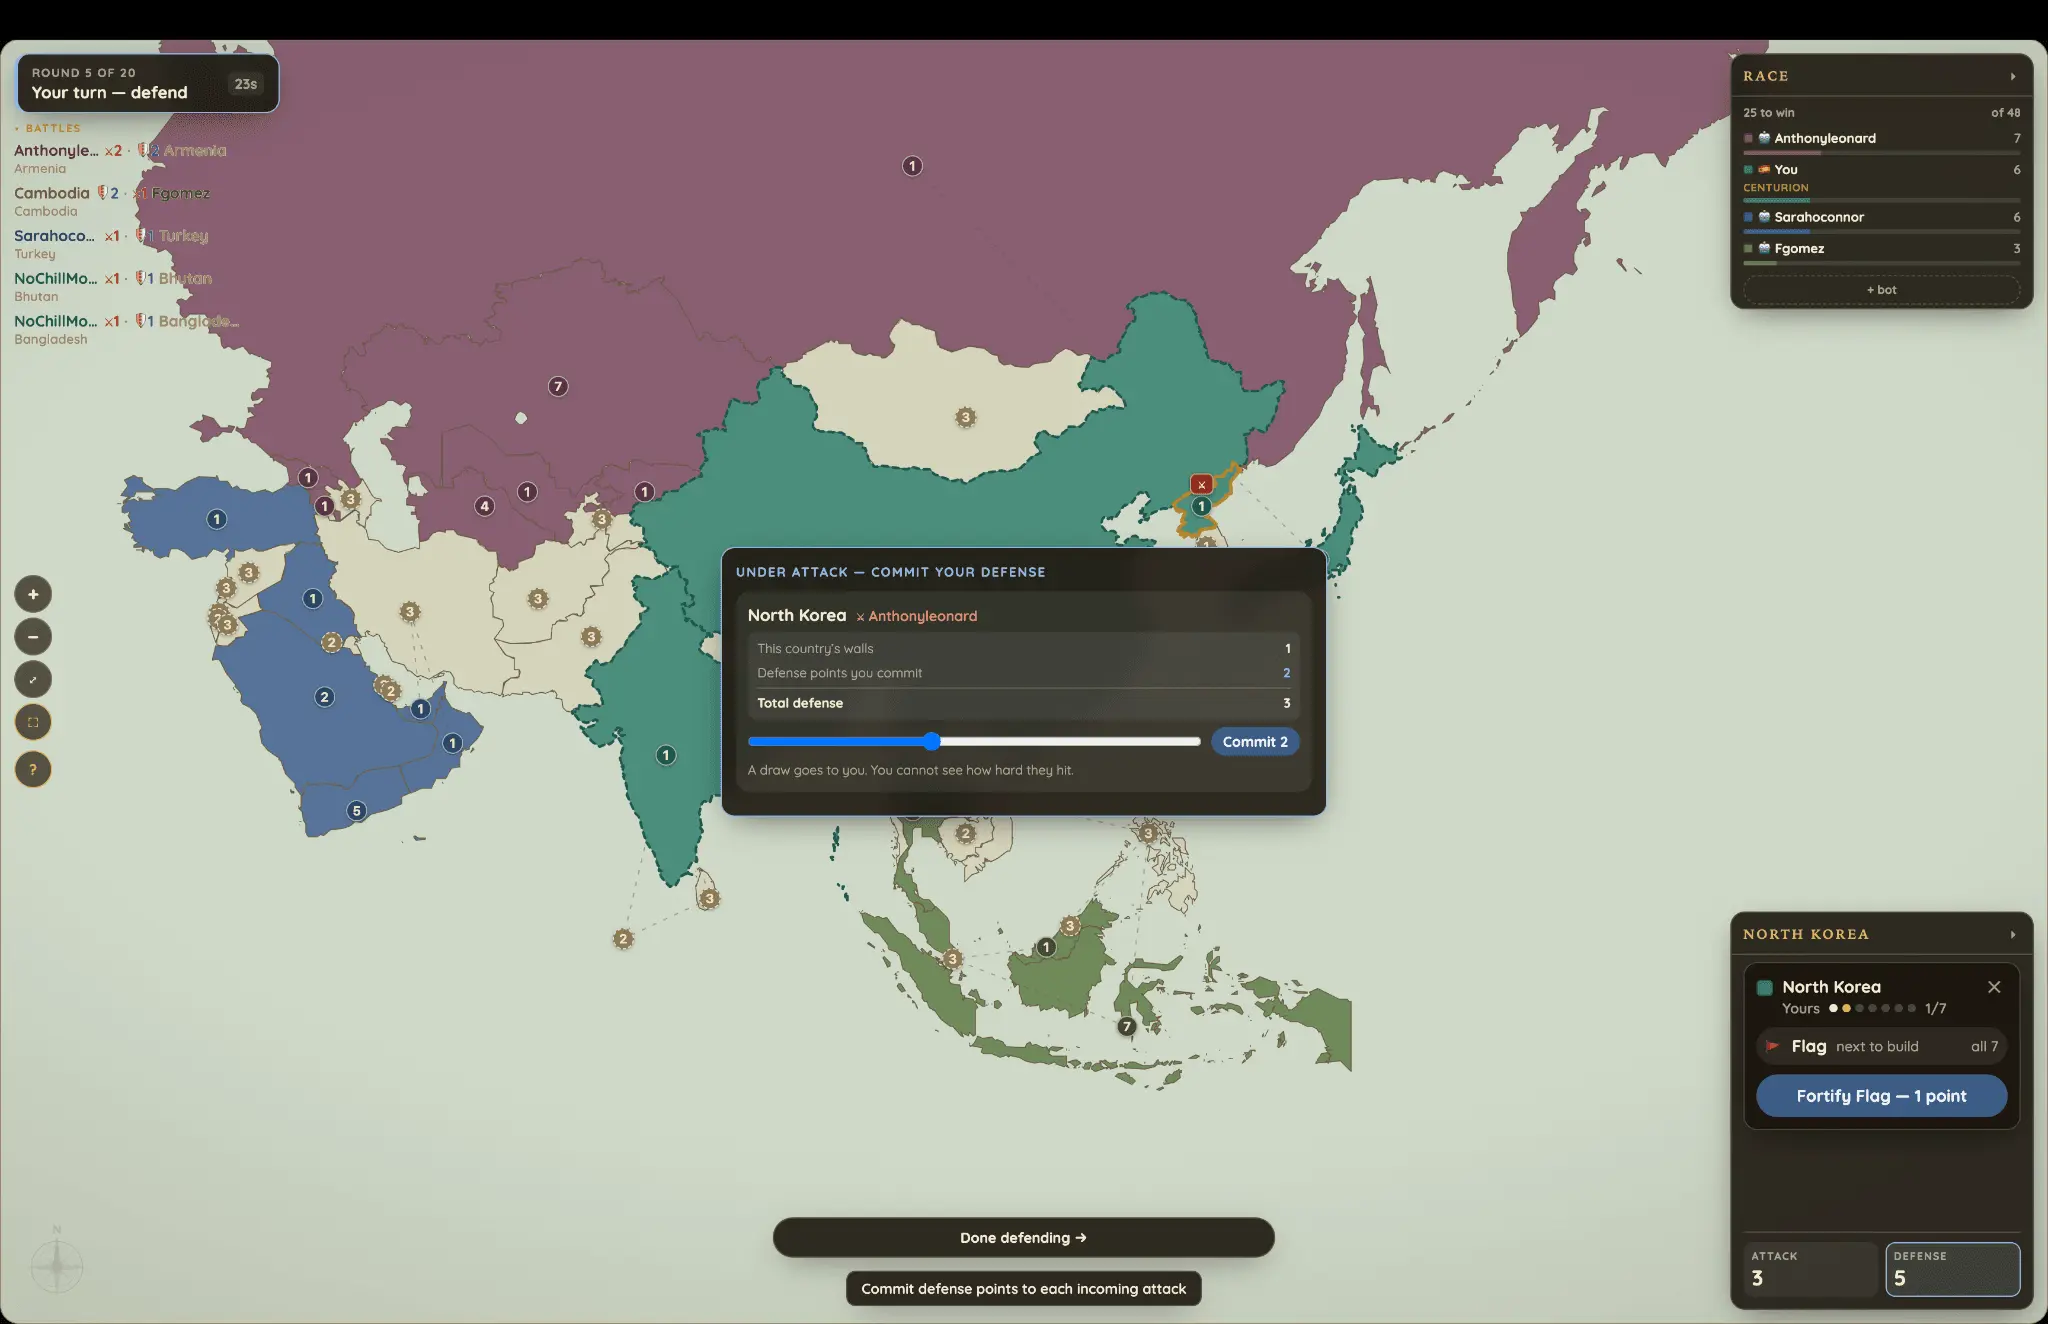Click the 2 marker in the Maldives
Image resolution: width=2048 pixels, height=1324 pixels.
pyautogui.click(x=623, y=938)
